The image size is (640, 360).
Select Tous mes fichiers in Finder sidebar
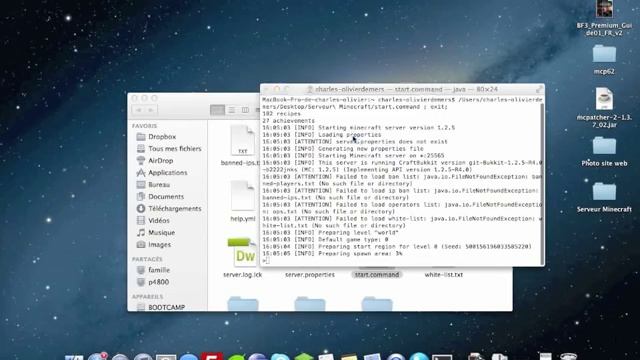click(174, 149)
